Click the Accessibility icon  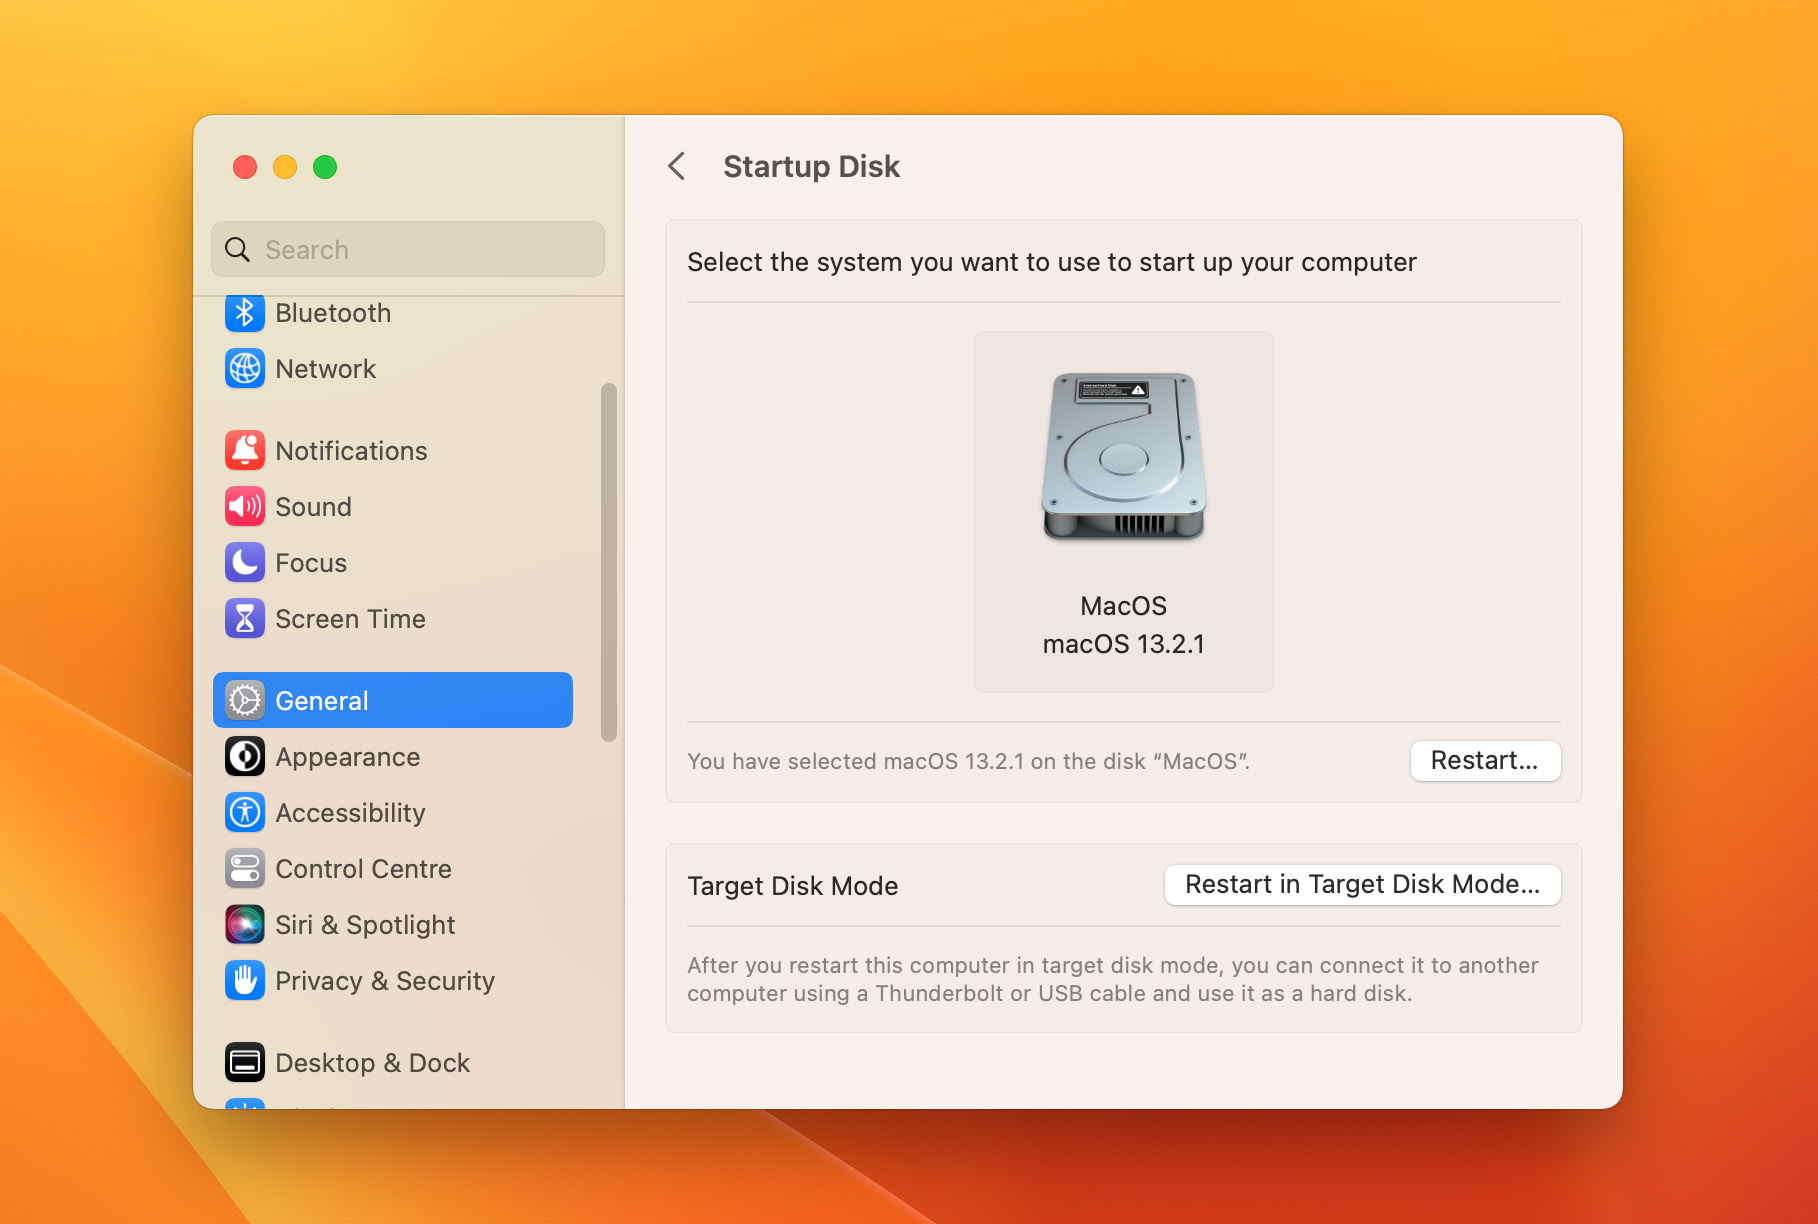click(245, 813)
